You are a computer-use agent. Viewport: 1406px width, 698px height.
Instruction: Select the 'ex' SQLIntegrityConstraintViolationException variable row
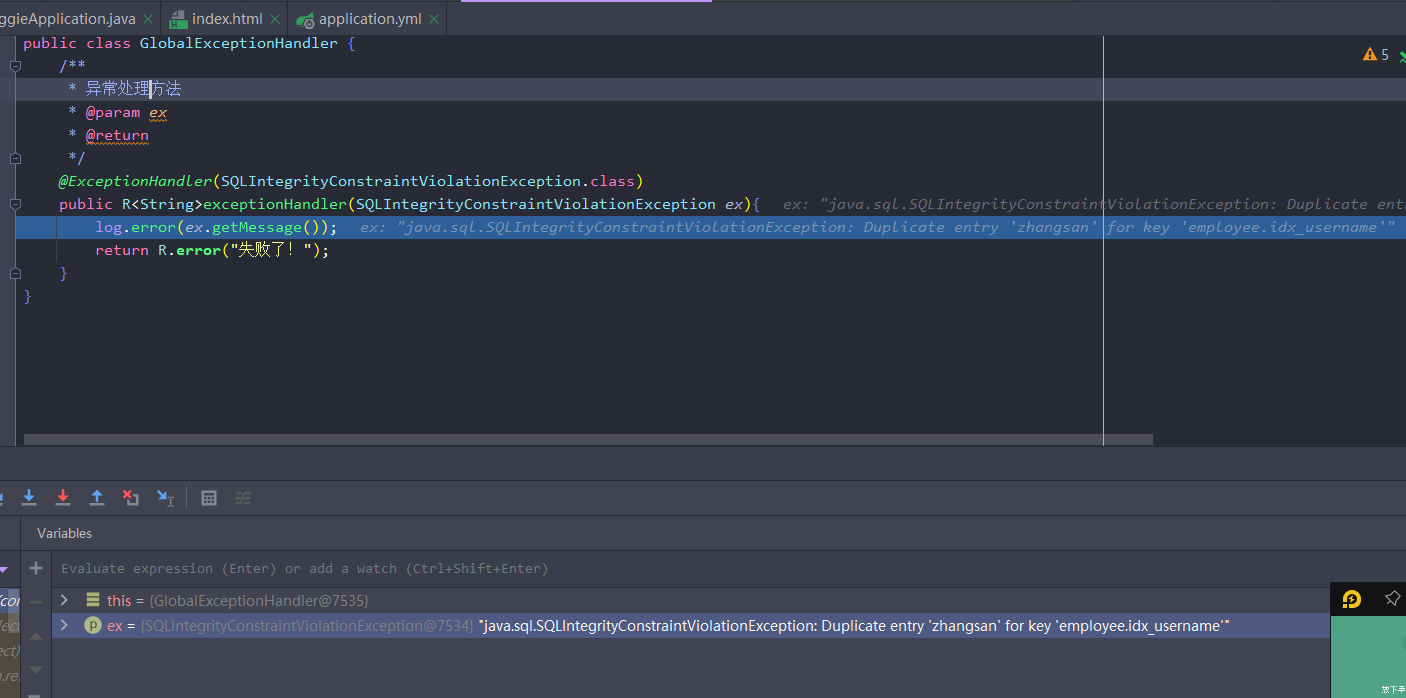(690, 625)
